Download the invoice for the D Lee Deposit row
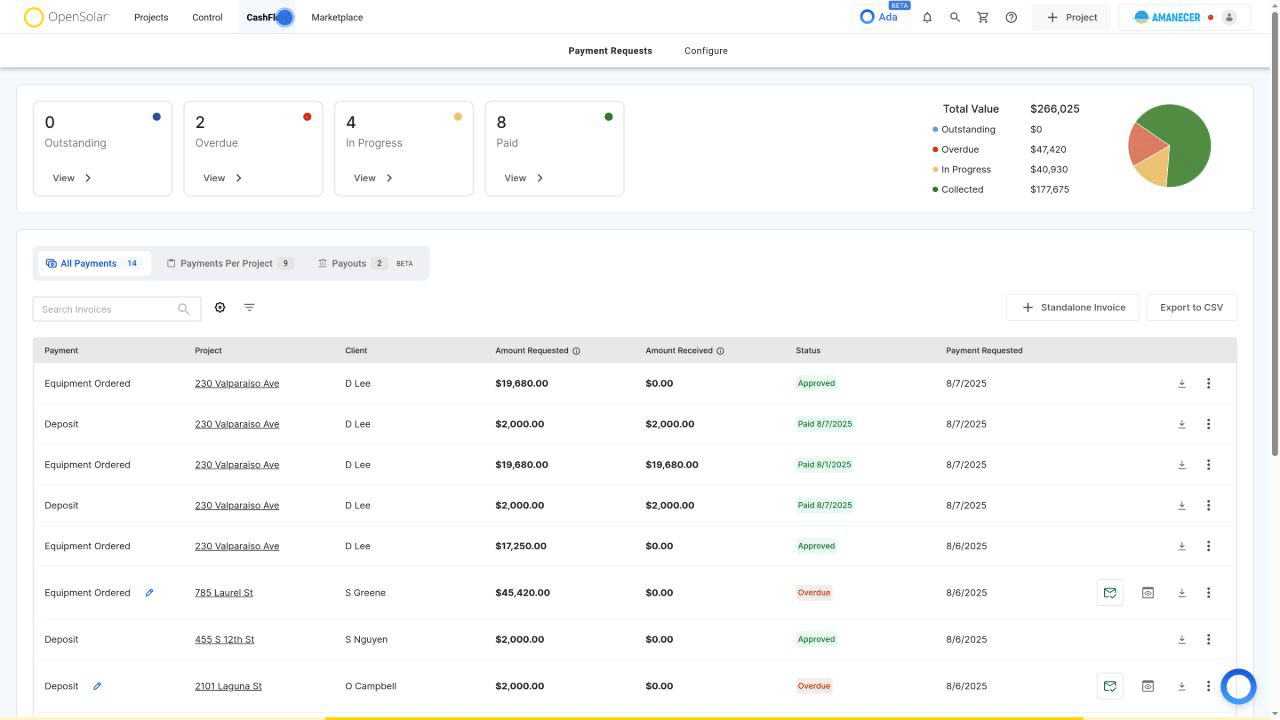This screenshot has height=720, width=1280. [1181, 423]
